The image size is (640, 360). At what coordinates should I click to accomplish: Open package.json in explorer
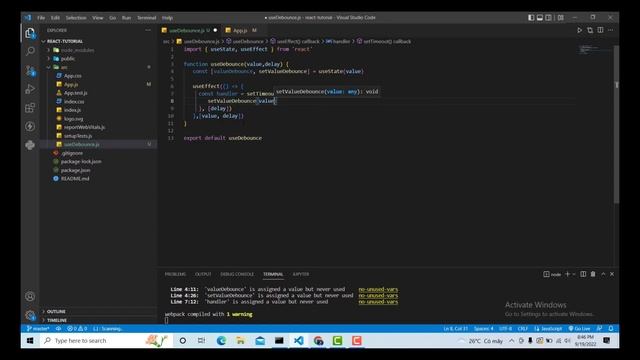click(76, 170)
